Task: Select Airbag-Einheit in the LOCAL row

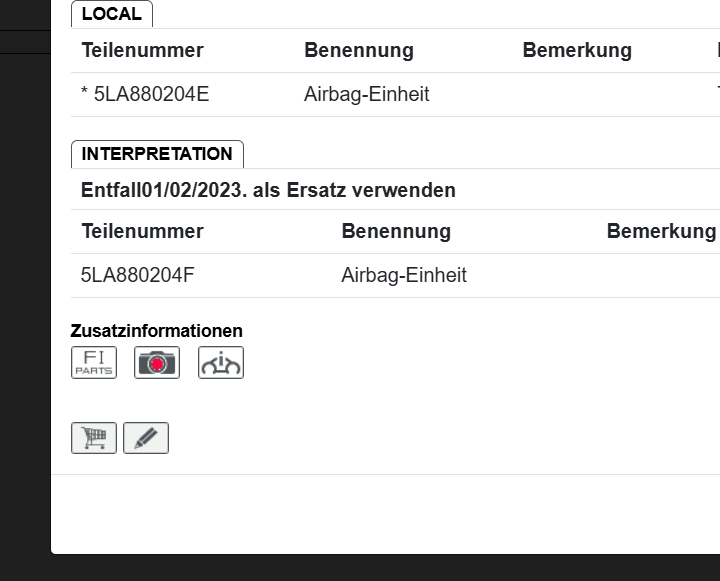Action: click(366, 94)
